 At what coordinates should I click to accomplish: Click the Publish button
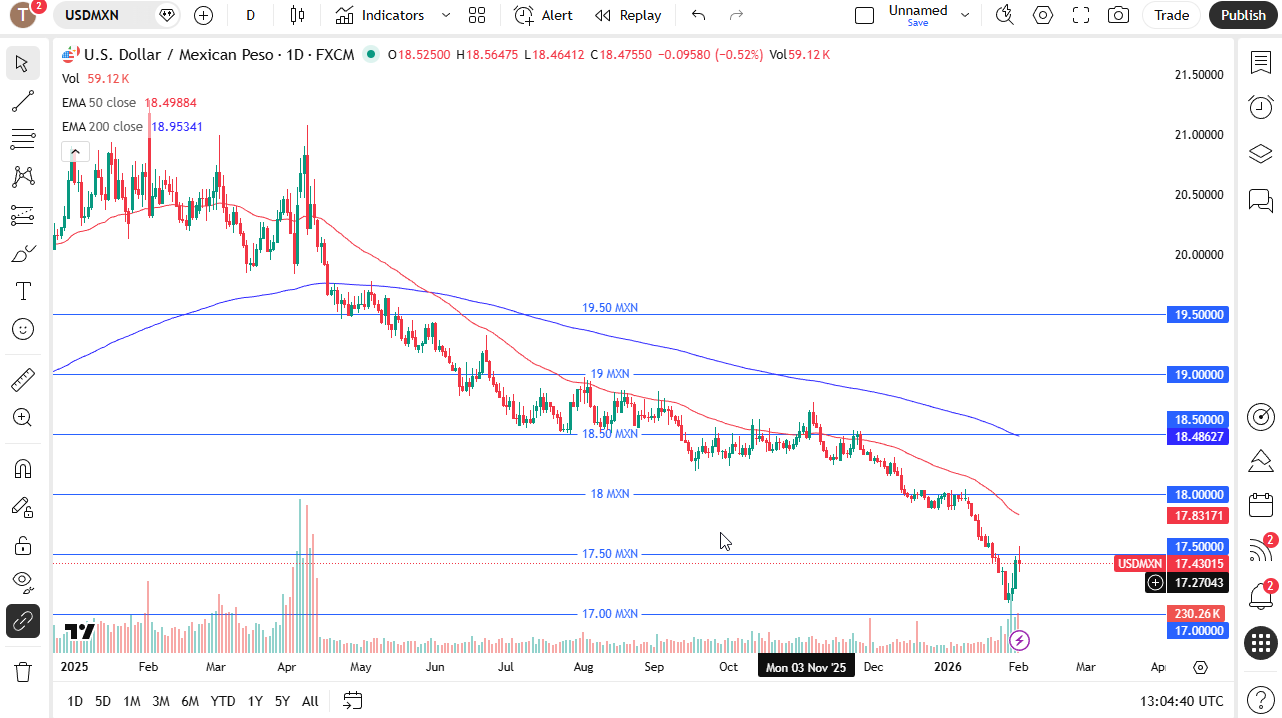pyautogui.click(x=1243, y=15)
